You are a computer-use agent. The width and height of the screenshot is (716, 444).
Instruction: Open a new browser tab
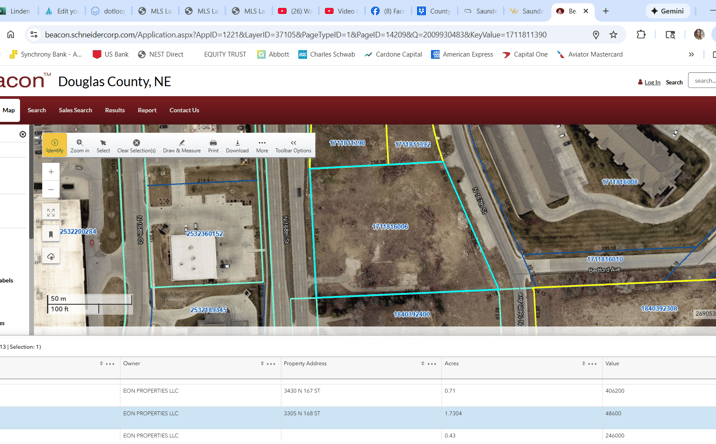coord(605,11)
